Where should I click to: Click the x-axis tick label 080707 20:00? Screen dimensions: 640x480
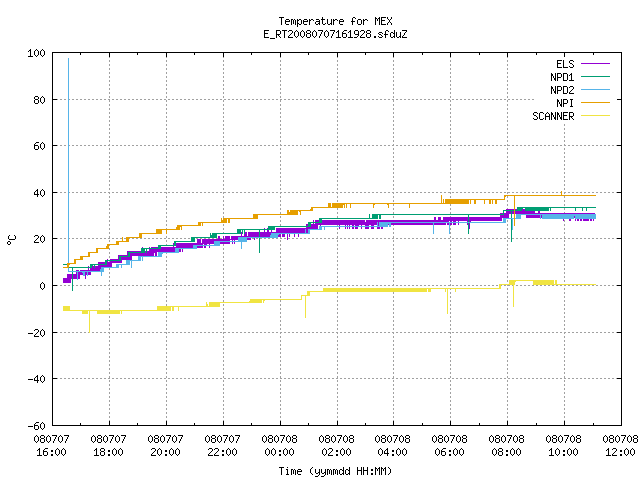[165, 446]
